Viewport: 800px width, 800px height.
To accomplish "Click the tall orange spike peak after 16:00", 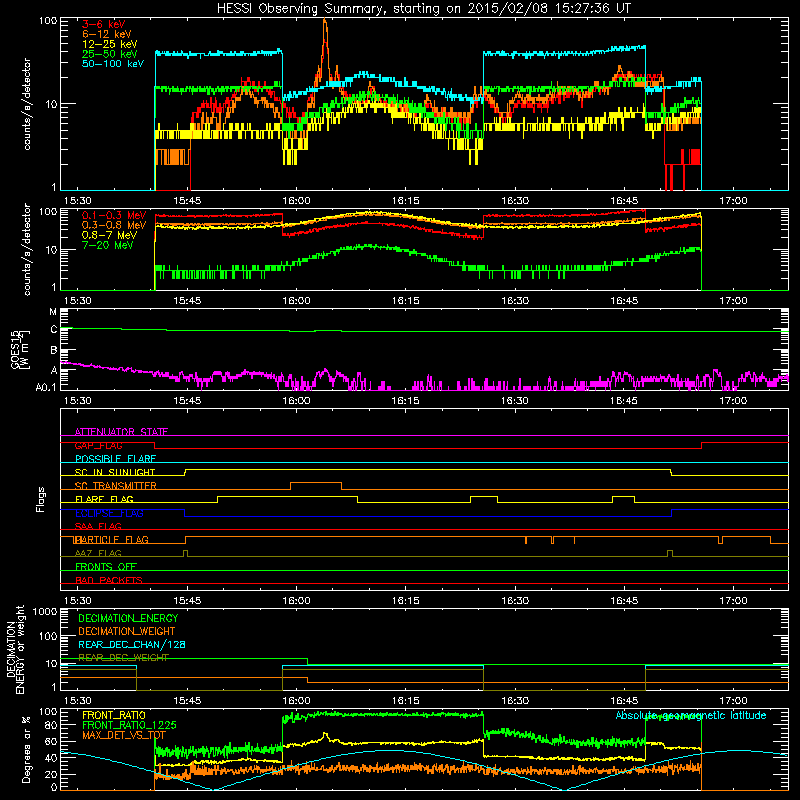I will coord(325,21).
